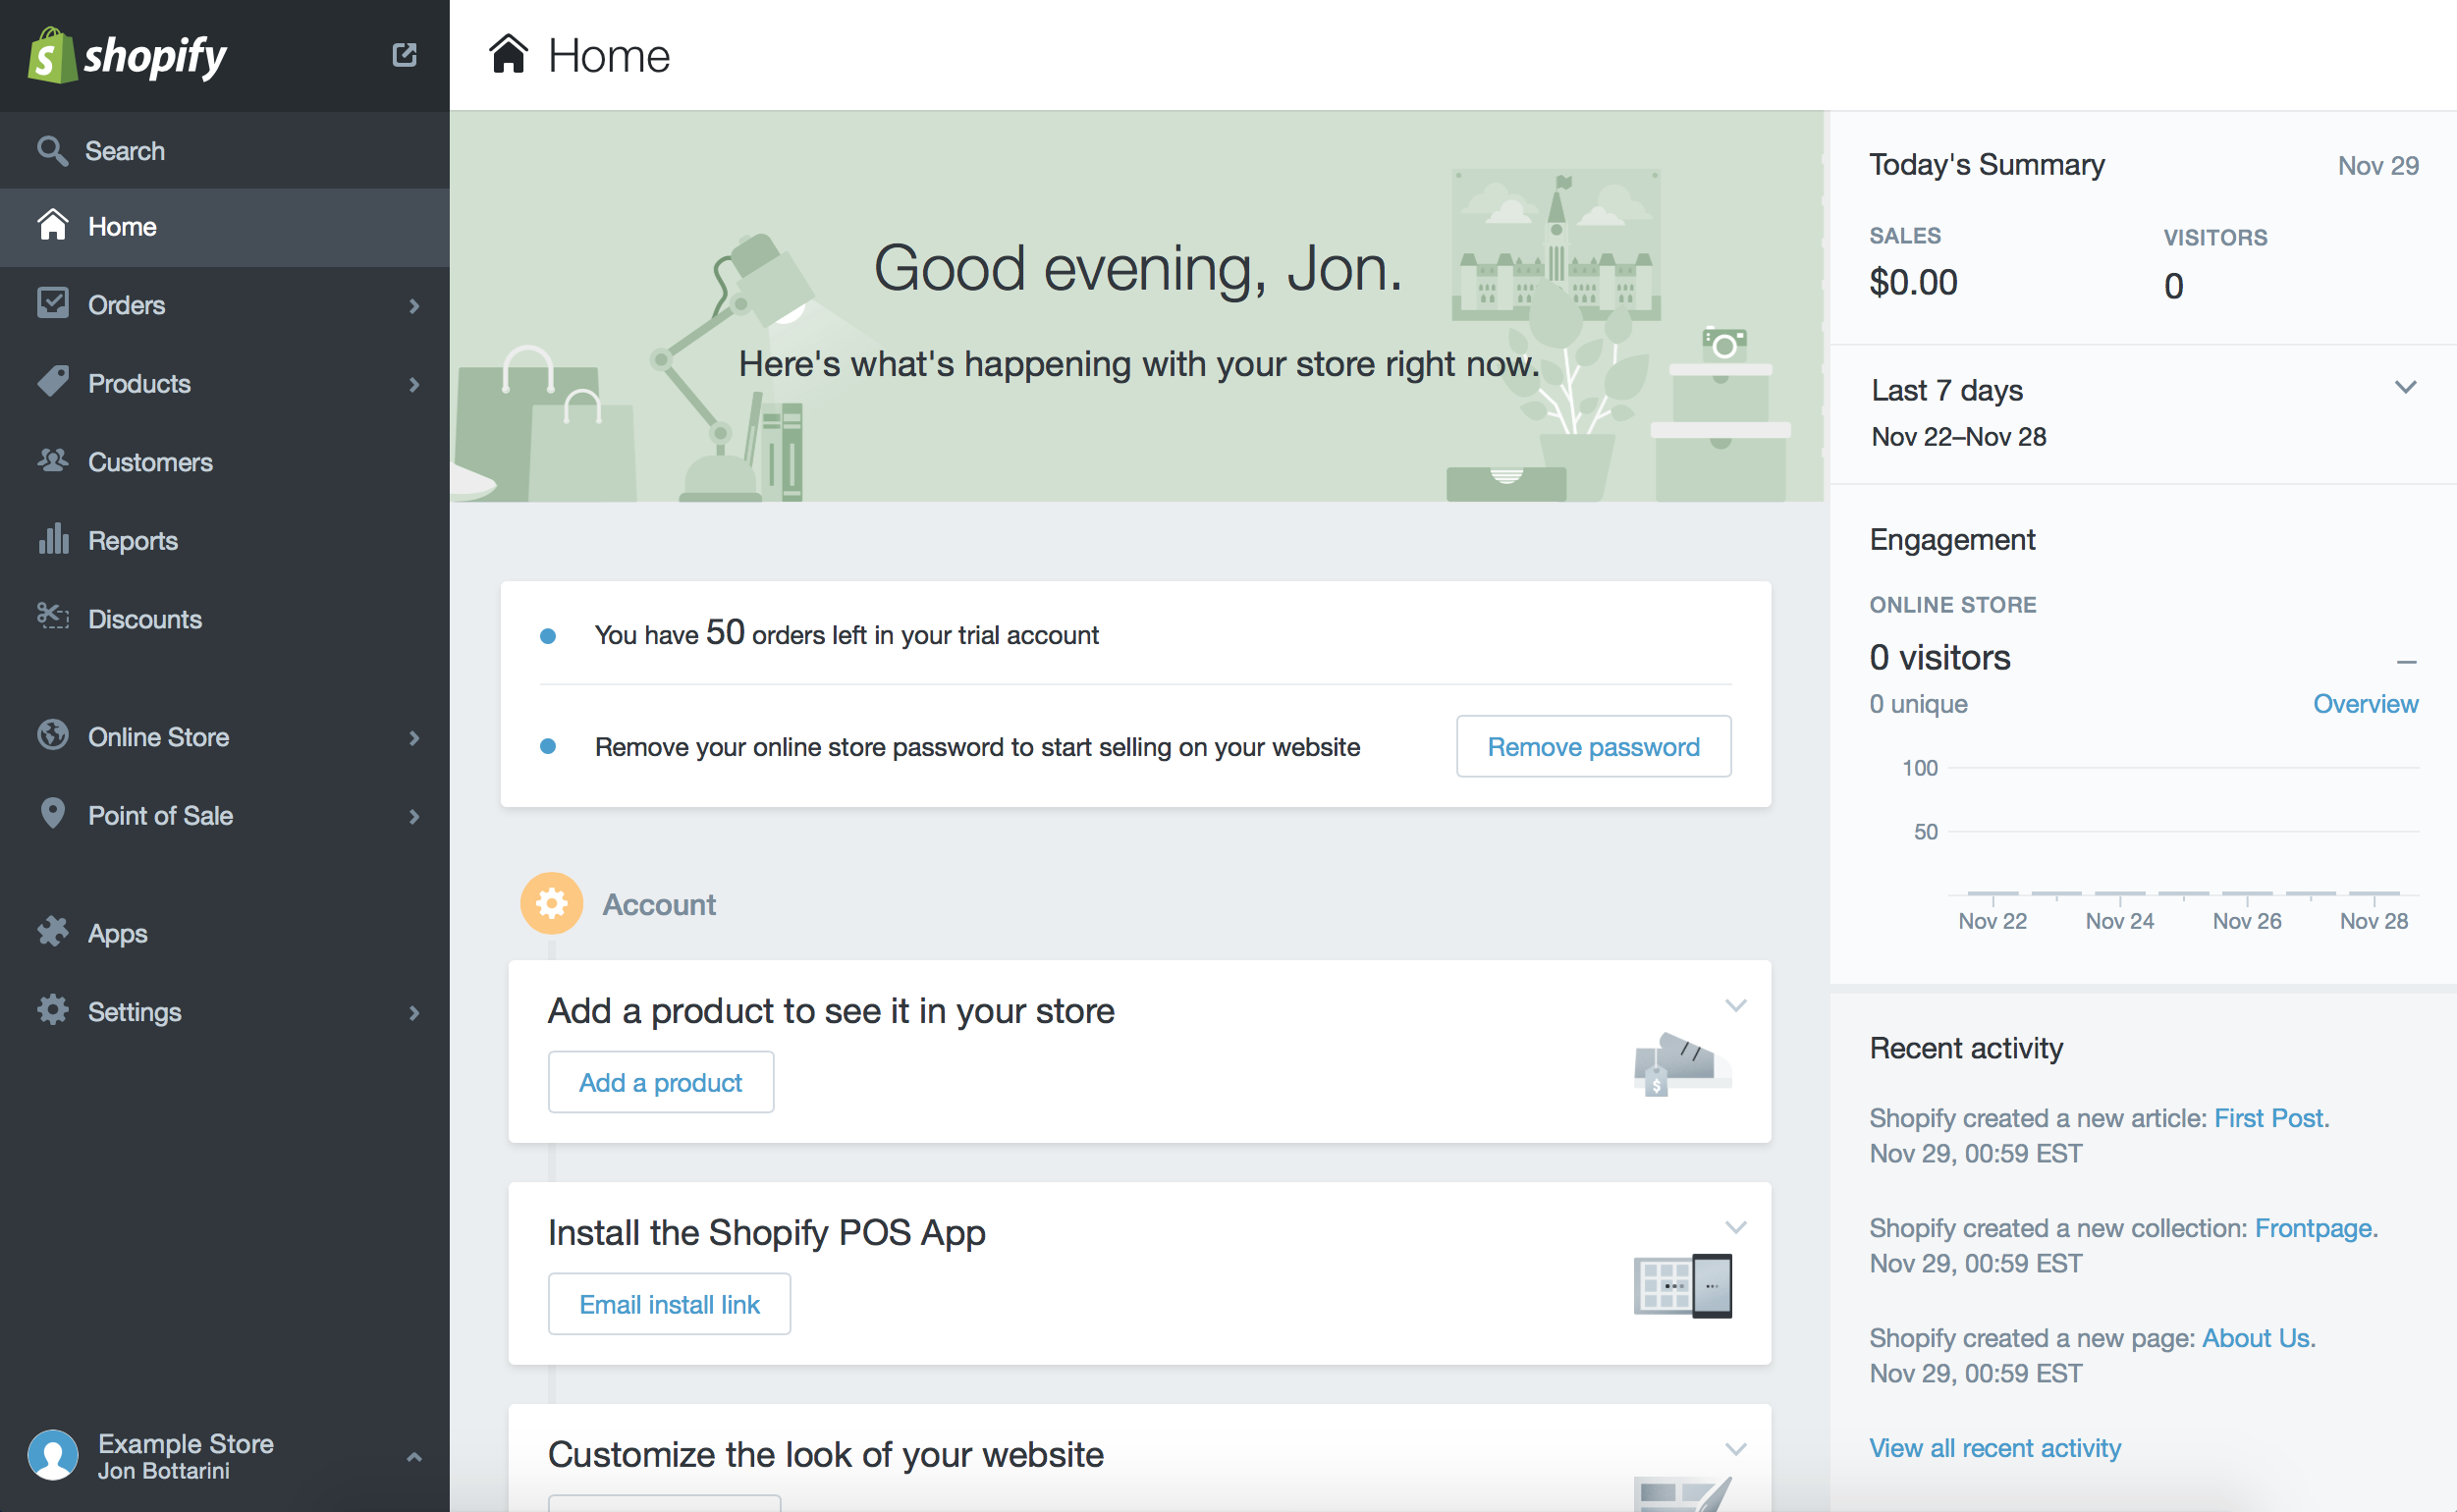This screenshot has width=2457, height=1512.
Task: Click the Products tag icon
Action: (53, 382)
